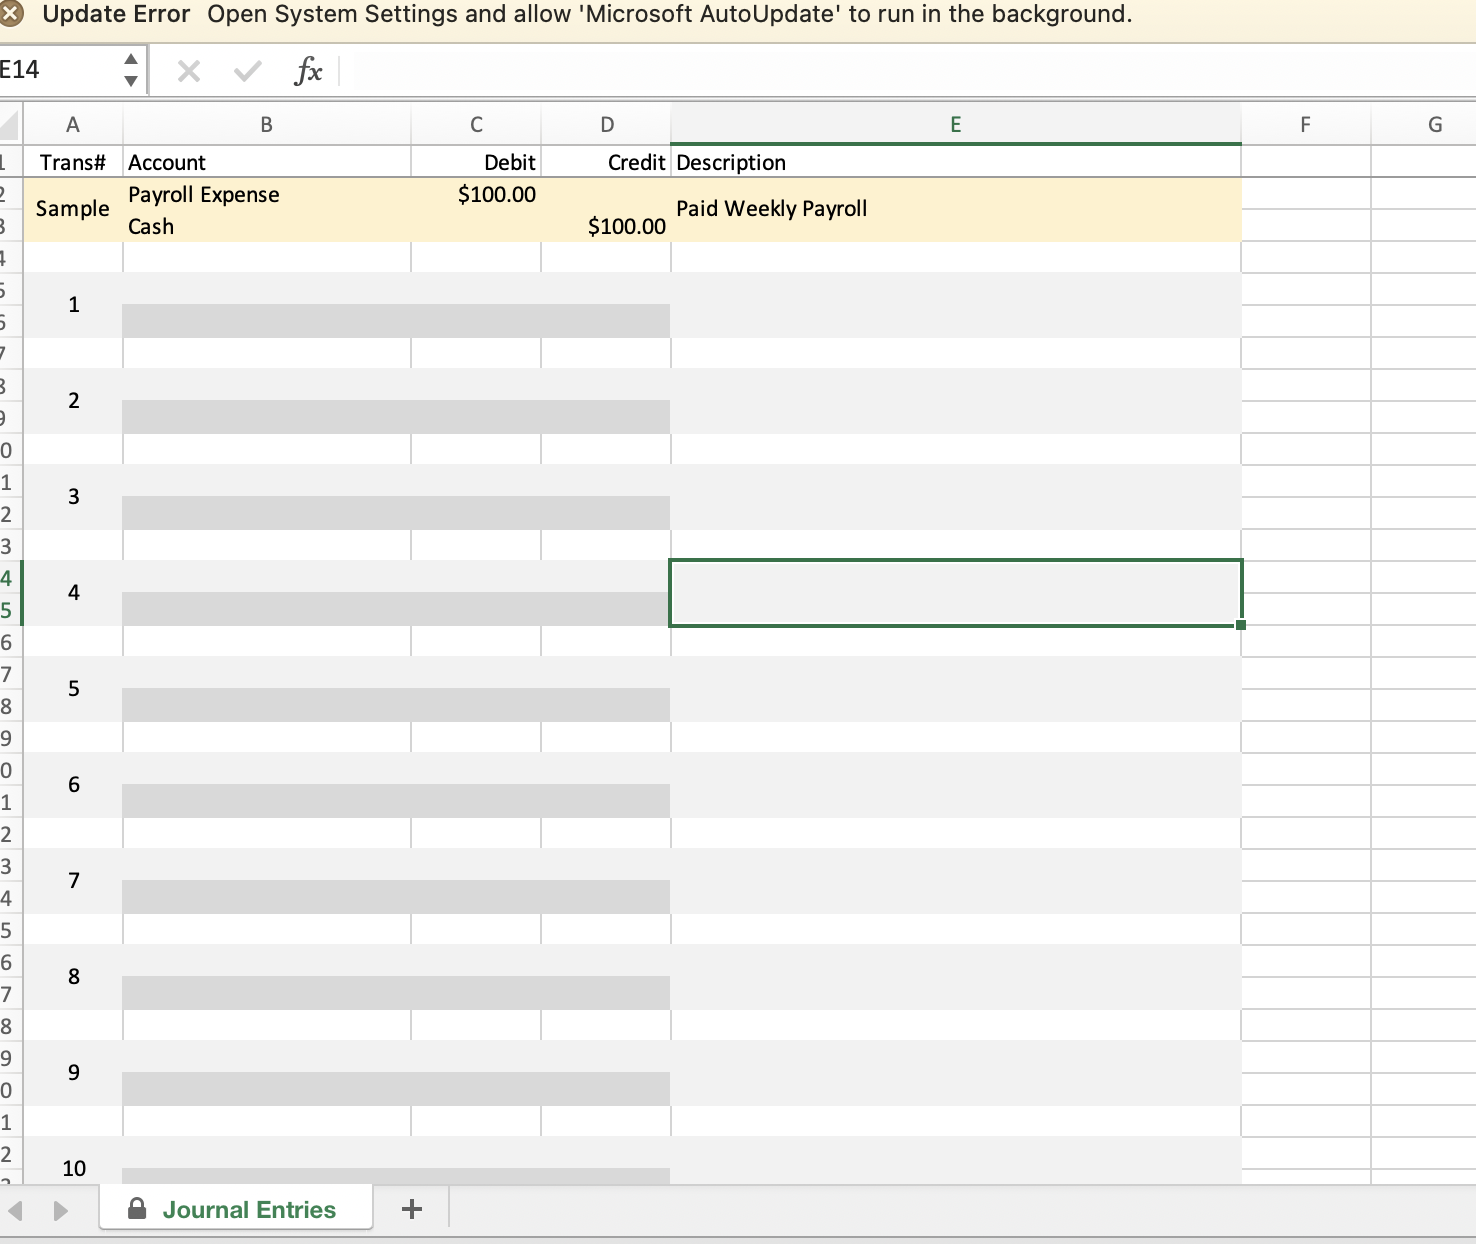Add a new sheet with plus button
This screenshot has width=1476, height=1244.
tap(411, 1209)
